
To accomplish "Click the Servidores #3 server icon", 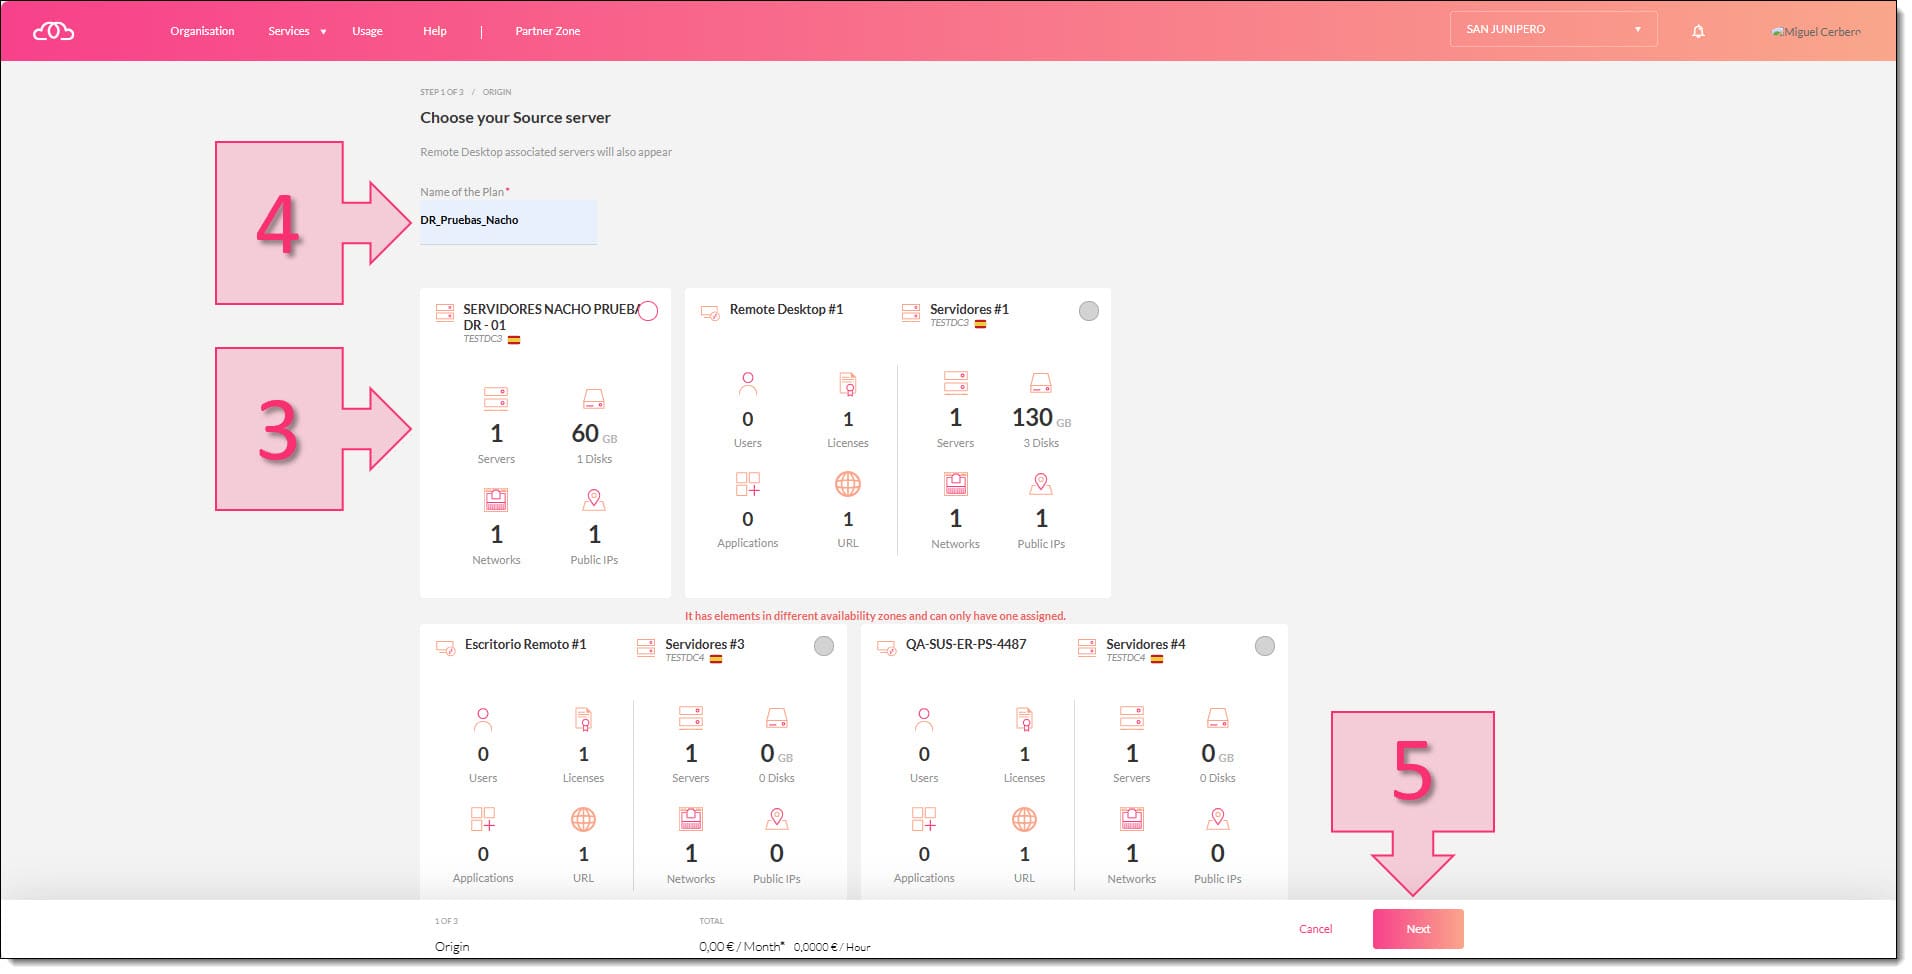I will [x=646, y=648].
